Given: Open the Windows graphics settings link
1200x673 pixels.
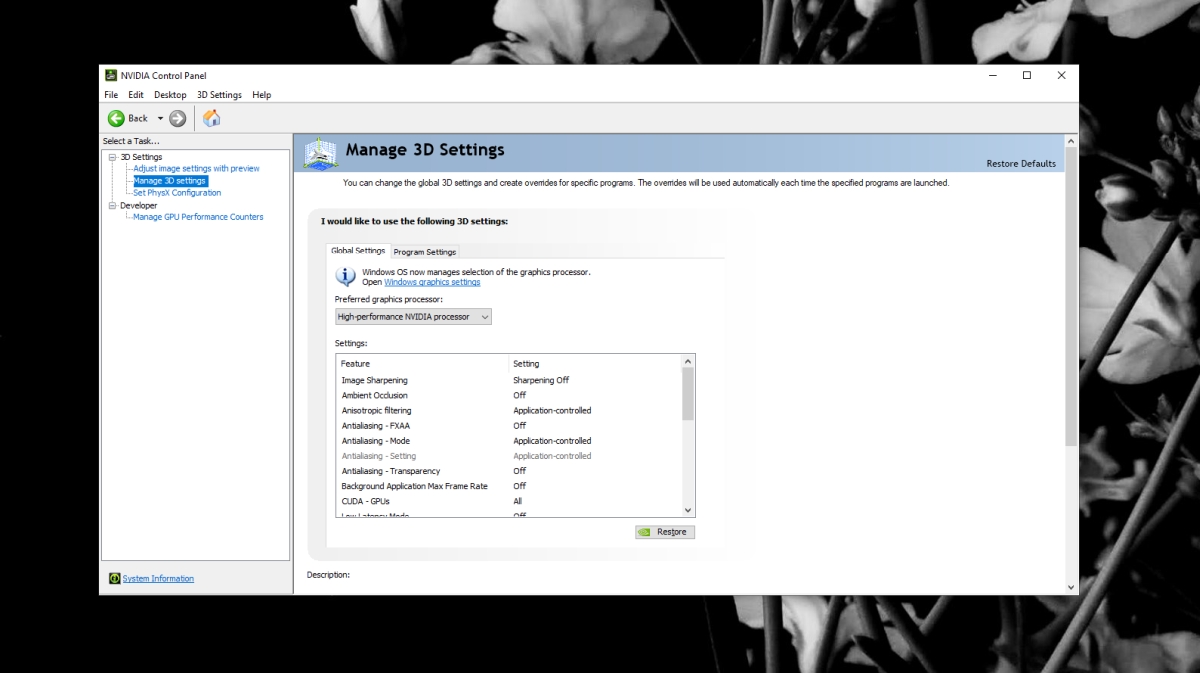Looking at the screenshot, I should click(432, 282).
